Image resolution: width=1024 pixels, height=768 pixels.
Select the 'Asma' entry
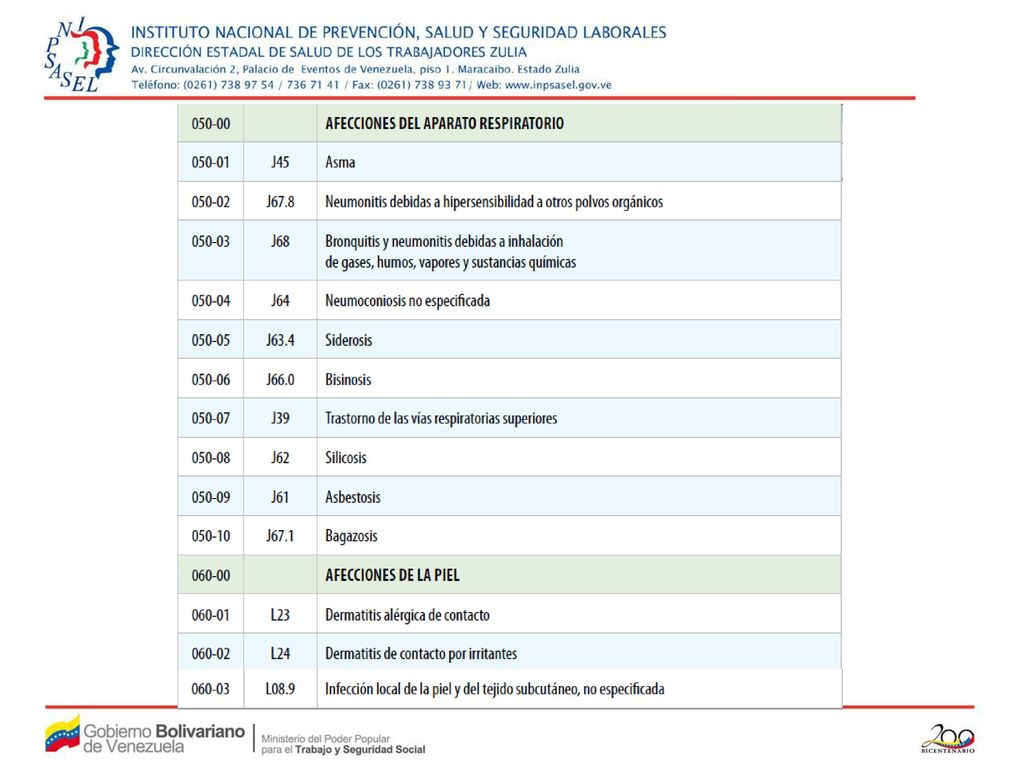tap(340, 162)
